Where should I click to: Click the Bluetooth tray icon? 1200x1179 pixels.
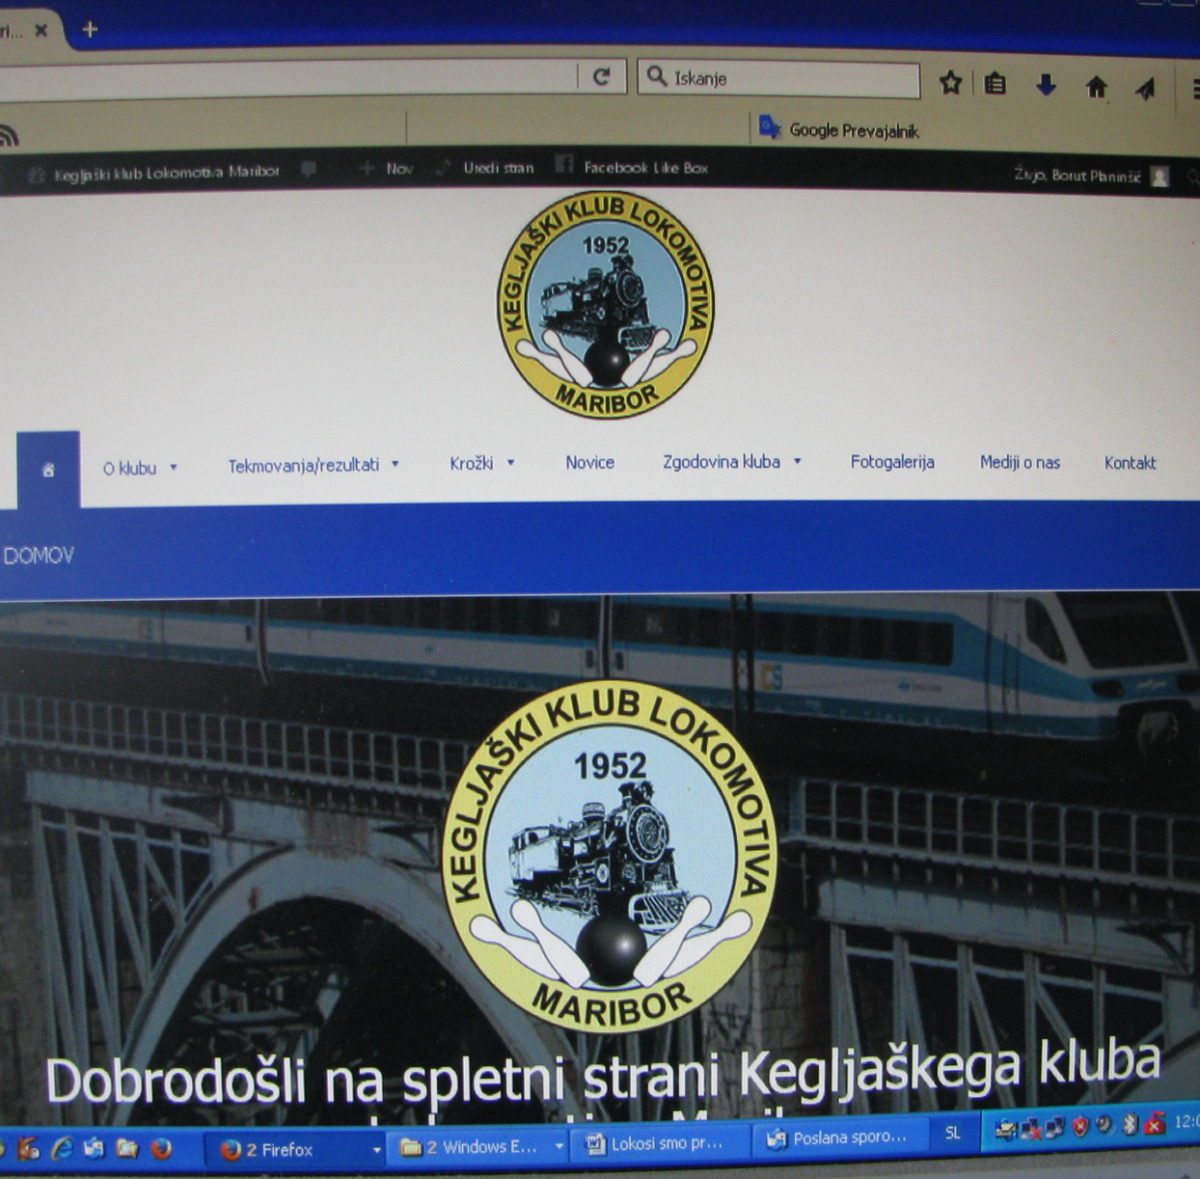pos(1130,1124)
